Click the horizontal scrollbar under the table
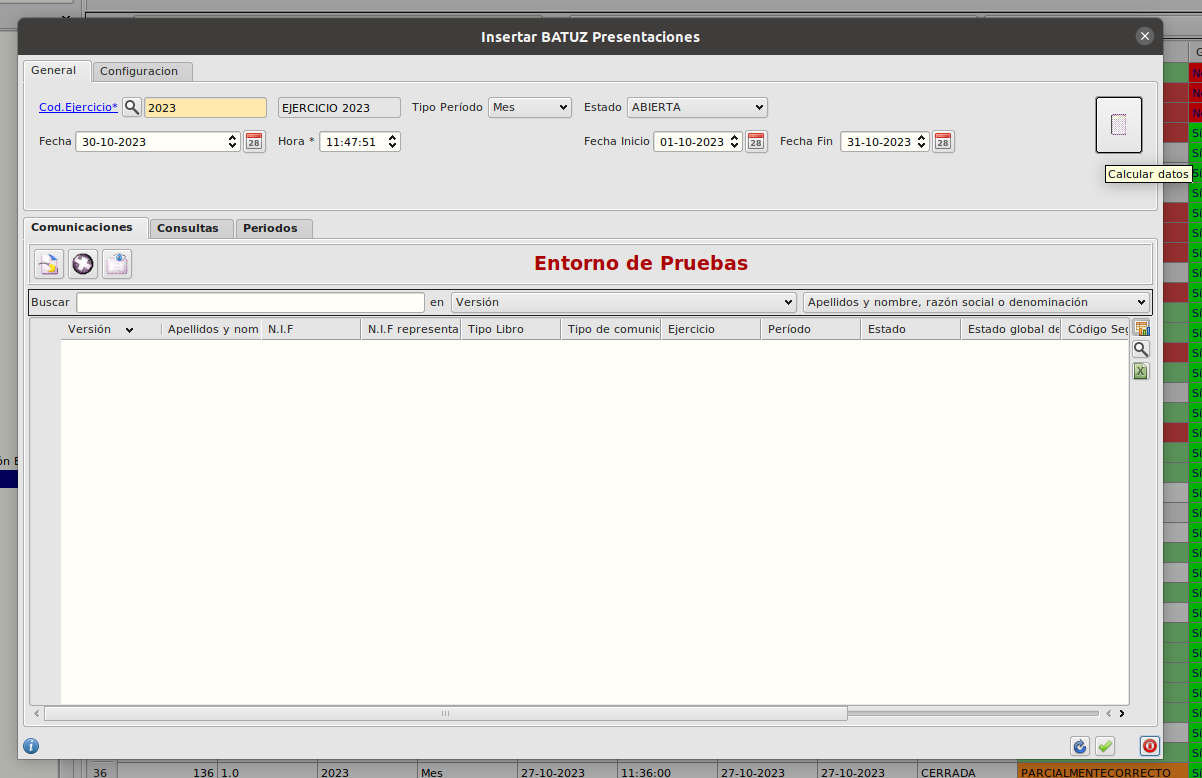Screen dimensions: 1202x778 (446, 714)
